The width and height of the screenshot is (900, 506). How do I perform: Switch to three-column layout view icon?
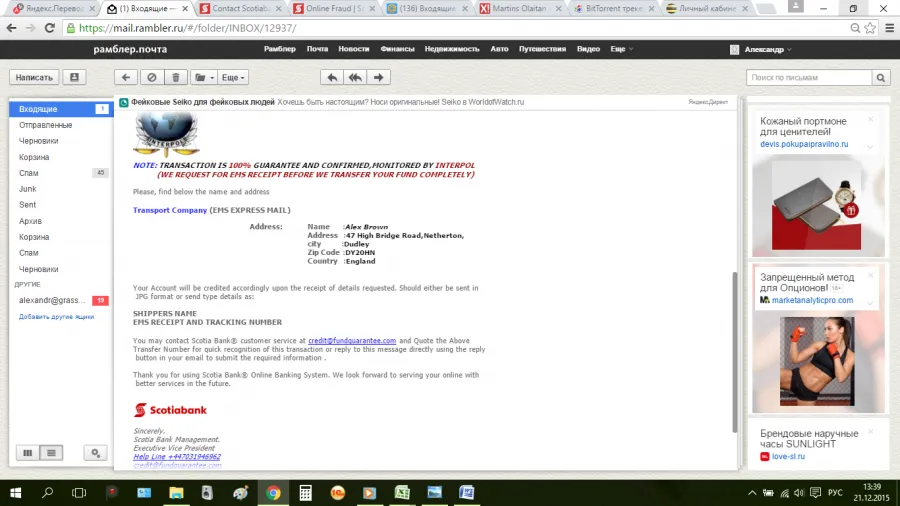(x=28, y=453)
